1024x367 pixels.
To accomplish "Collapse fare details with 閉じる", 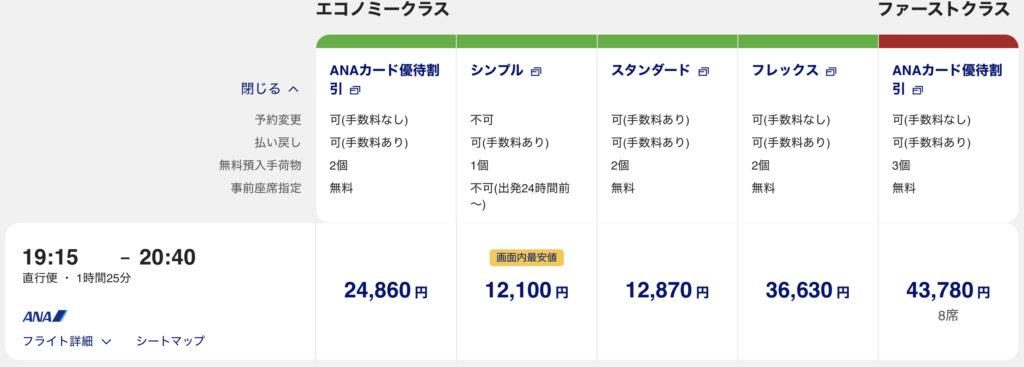I will pyautogui.click(x=270, y=89).
